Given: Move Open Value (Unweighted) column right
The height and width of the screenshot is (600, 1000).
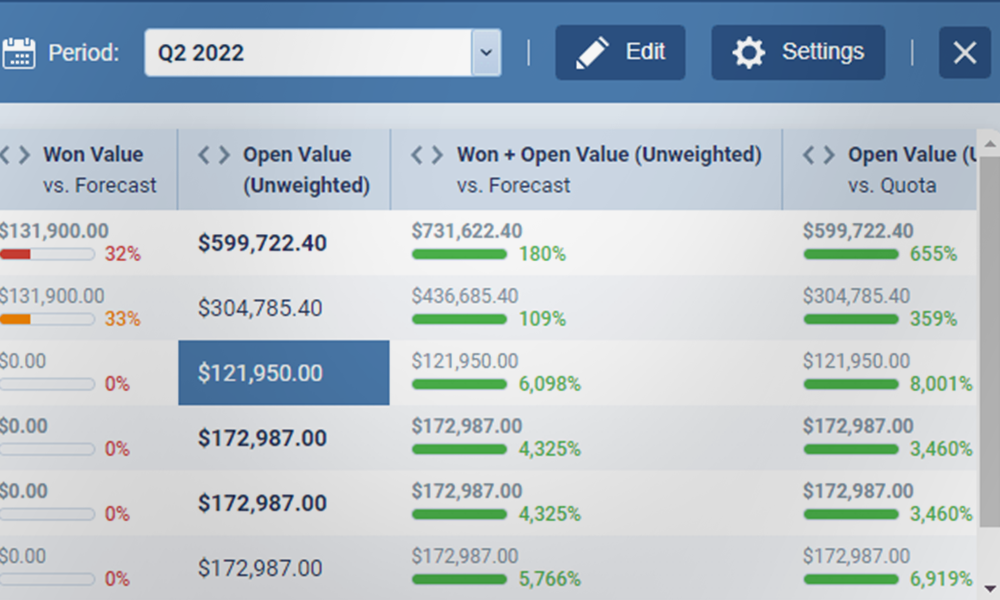Looking at the screenshot, I should tap(224, 155).
